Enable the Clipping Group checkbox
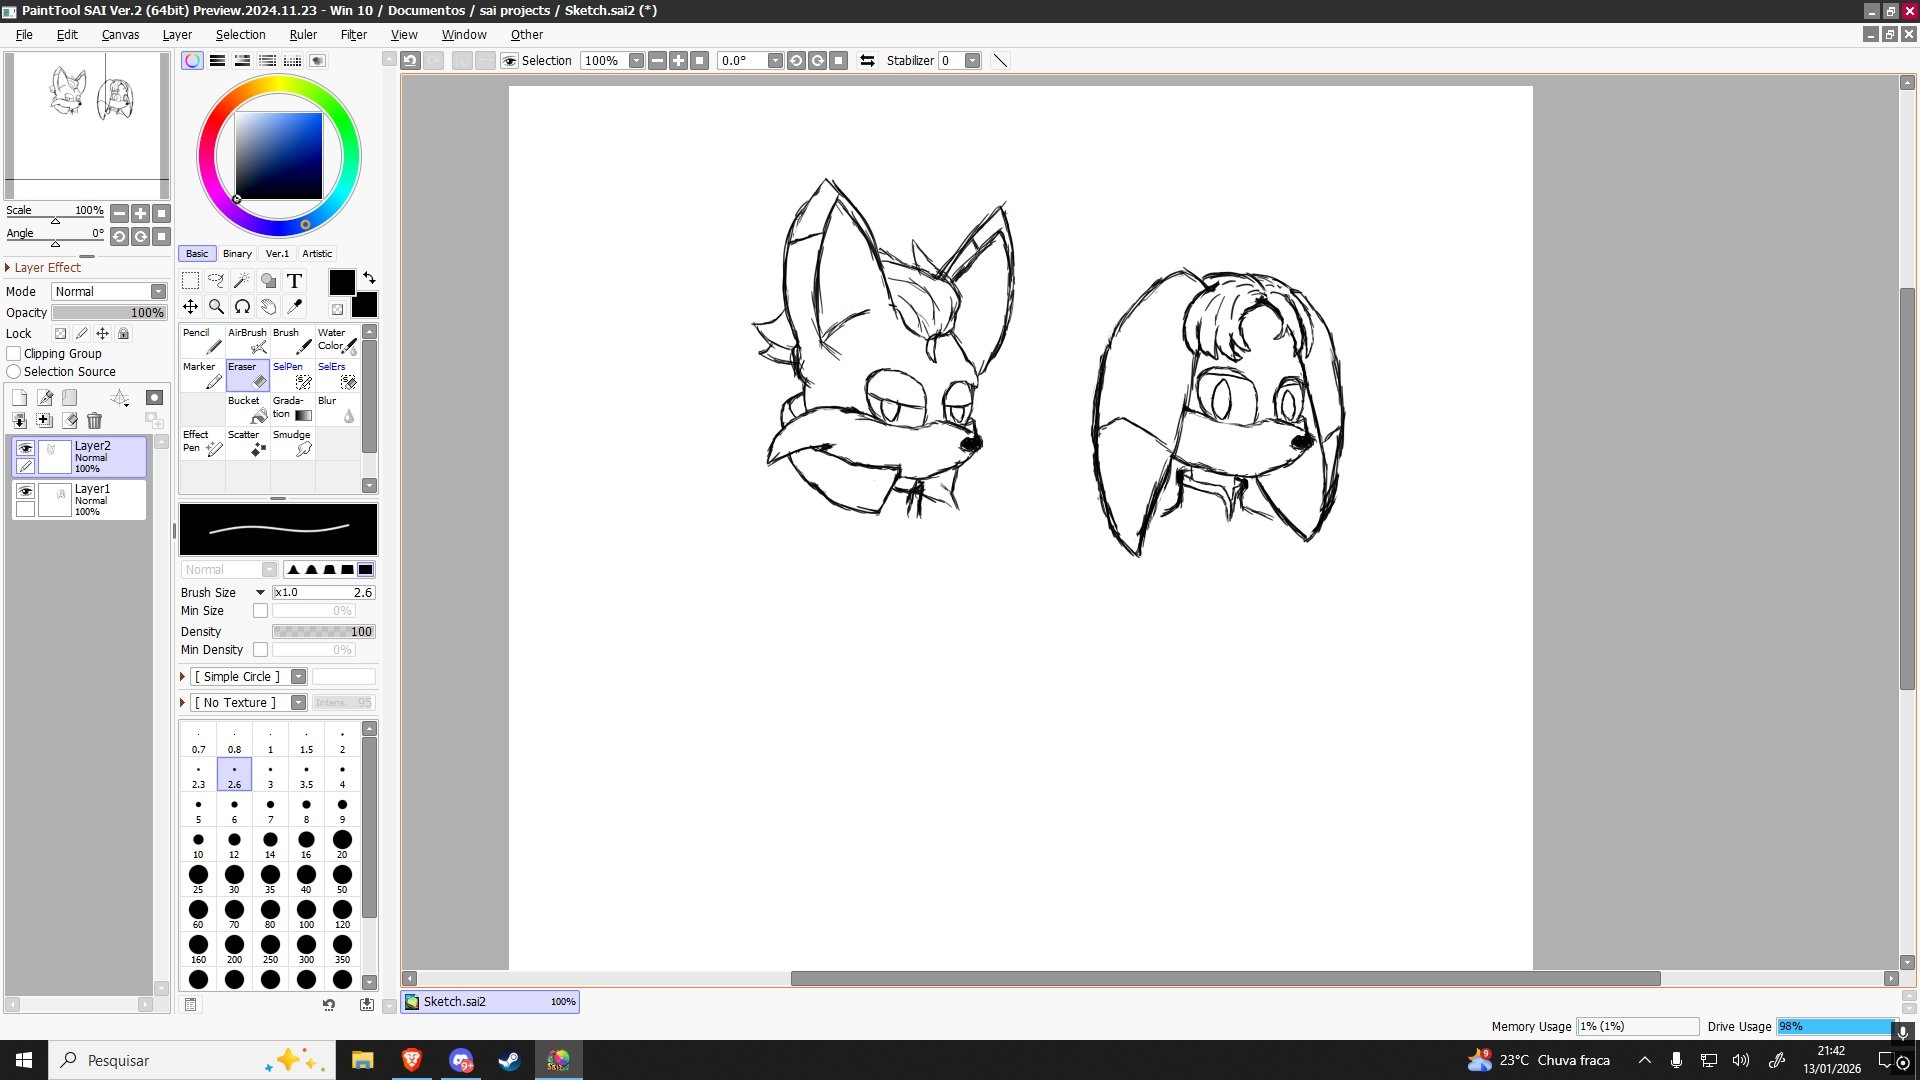Viewport: 1920px width, 1080px height. tap(14, 354)
